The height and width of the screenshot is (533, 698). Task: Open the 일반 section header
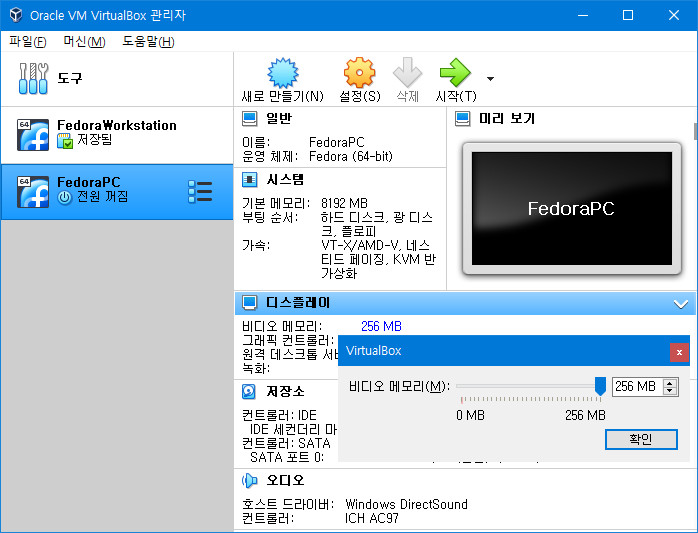[x=279, y=118]
